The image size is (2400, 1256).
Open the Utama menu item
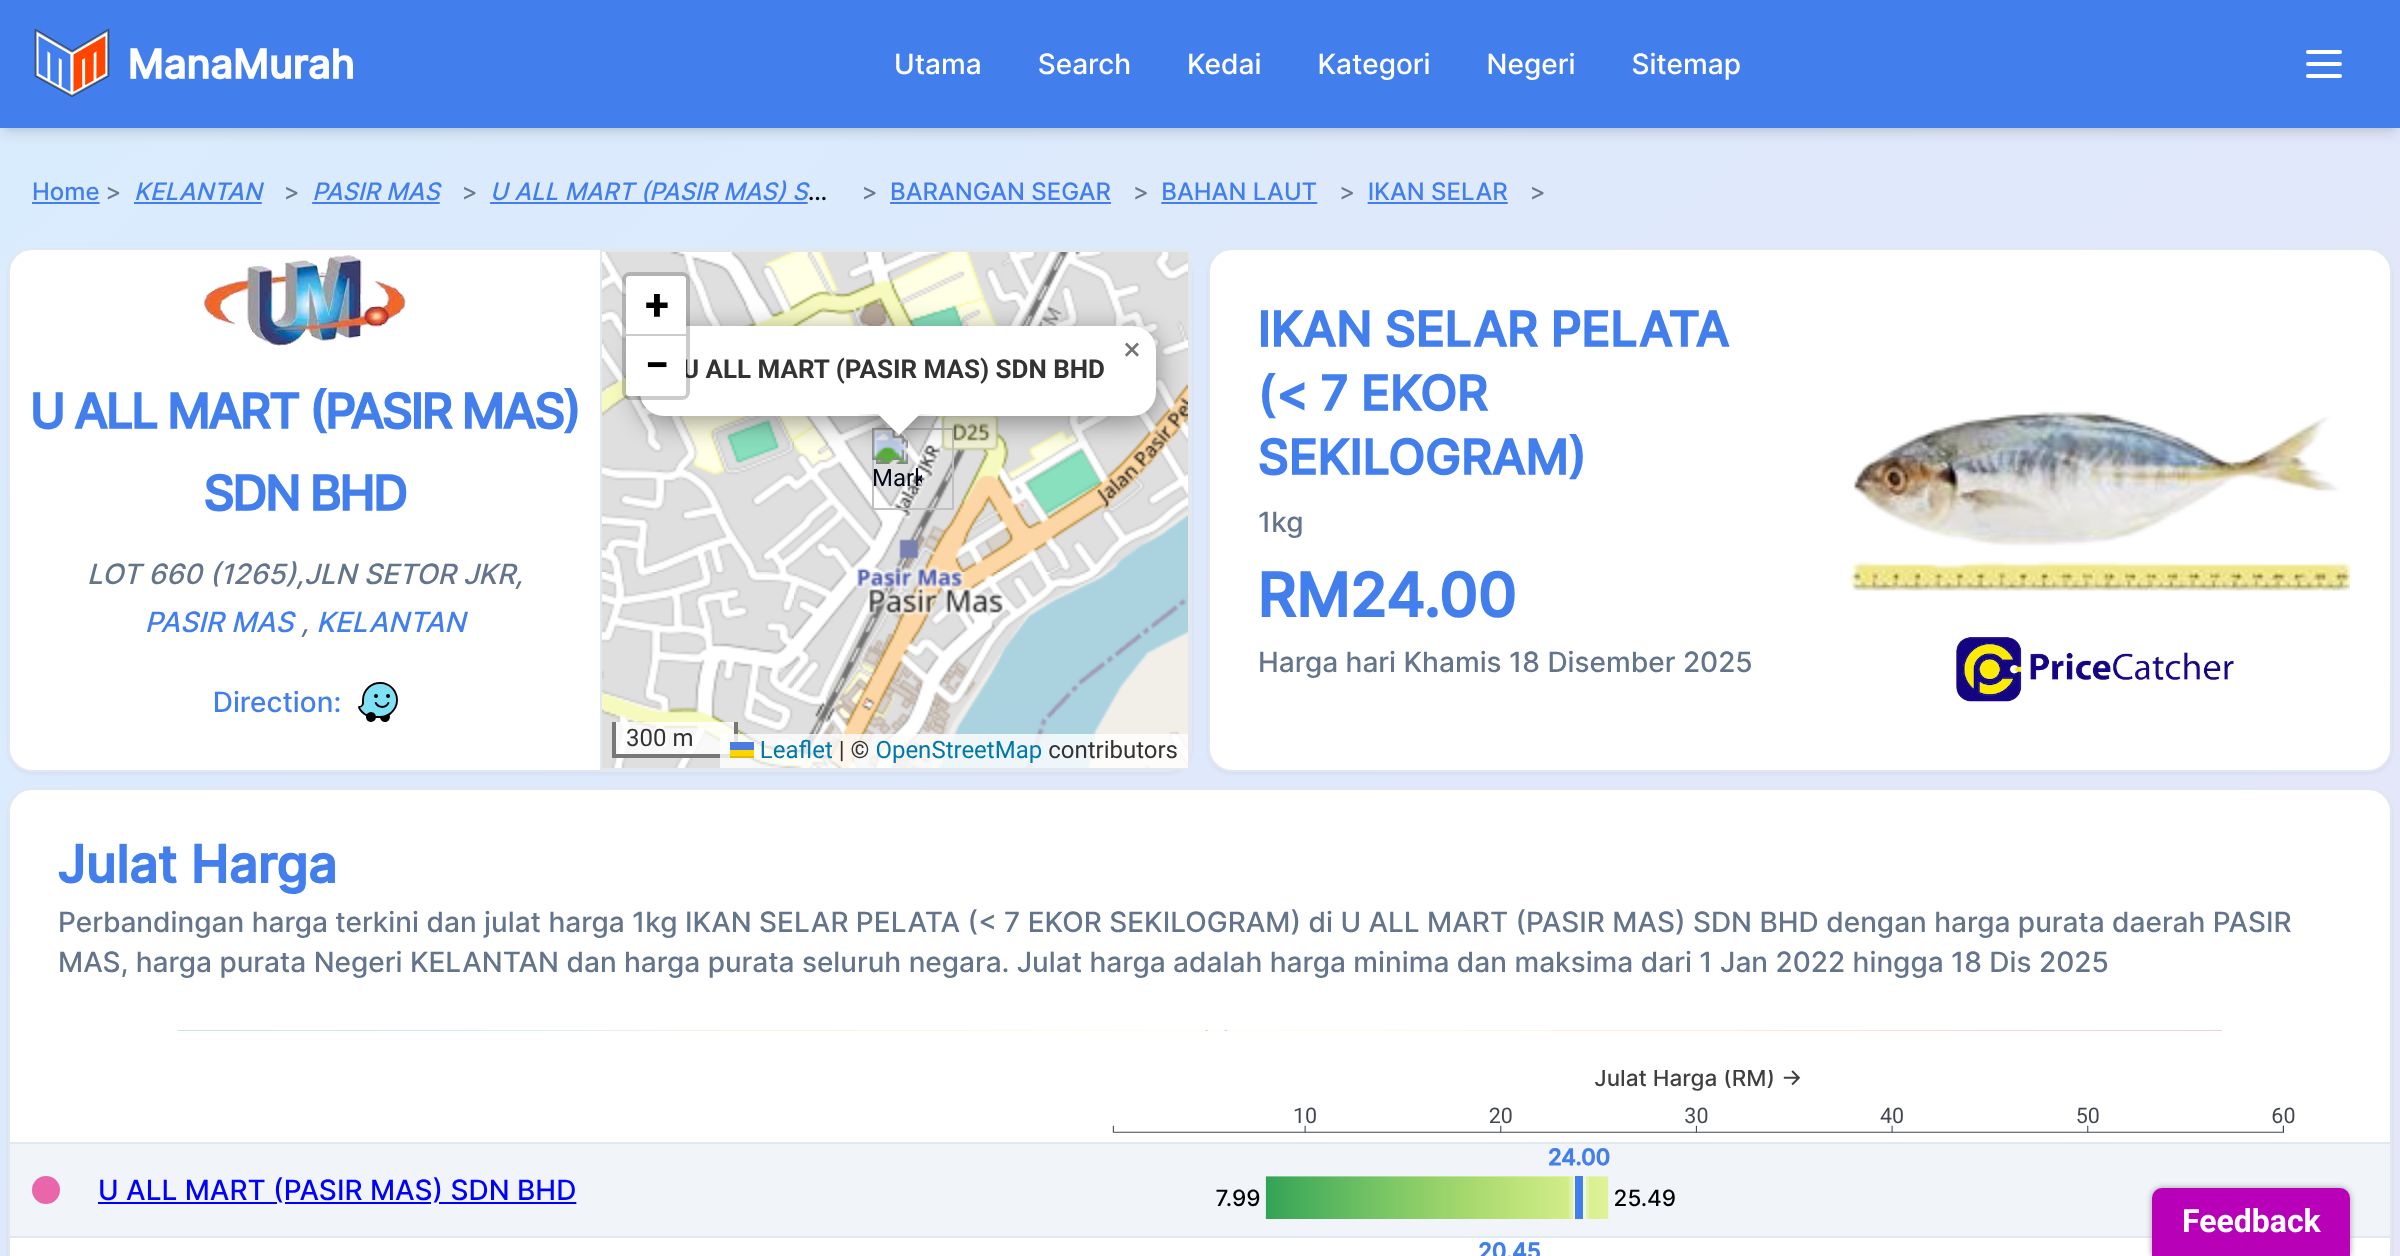937,64
